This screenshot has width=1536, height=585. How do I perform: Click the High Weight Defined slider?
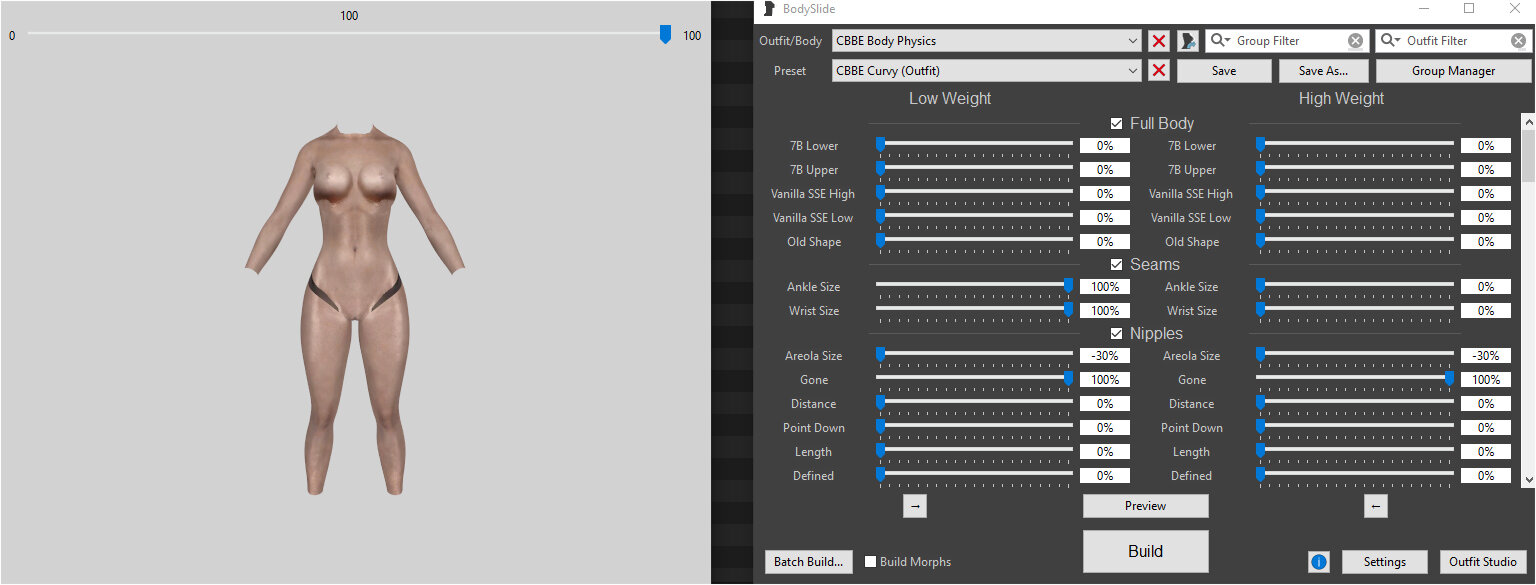tap(1355, 476)
